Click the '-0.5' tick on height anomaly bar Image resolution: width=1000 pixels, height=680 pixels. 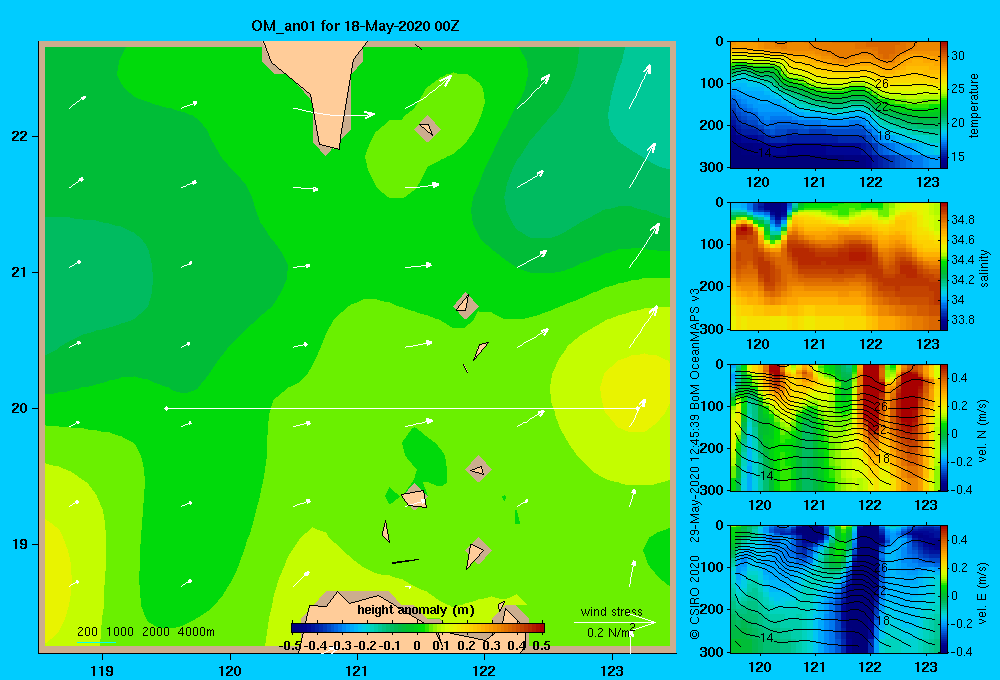point(290,646)
